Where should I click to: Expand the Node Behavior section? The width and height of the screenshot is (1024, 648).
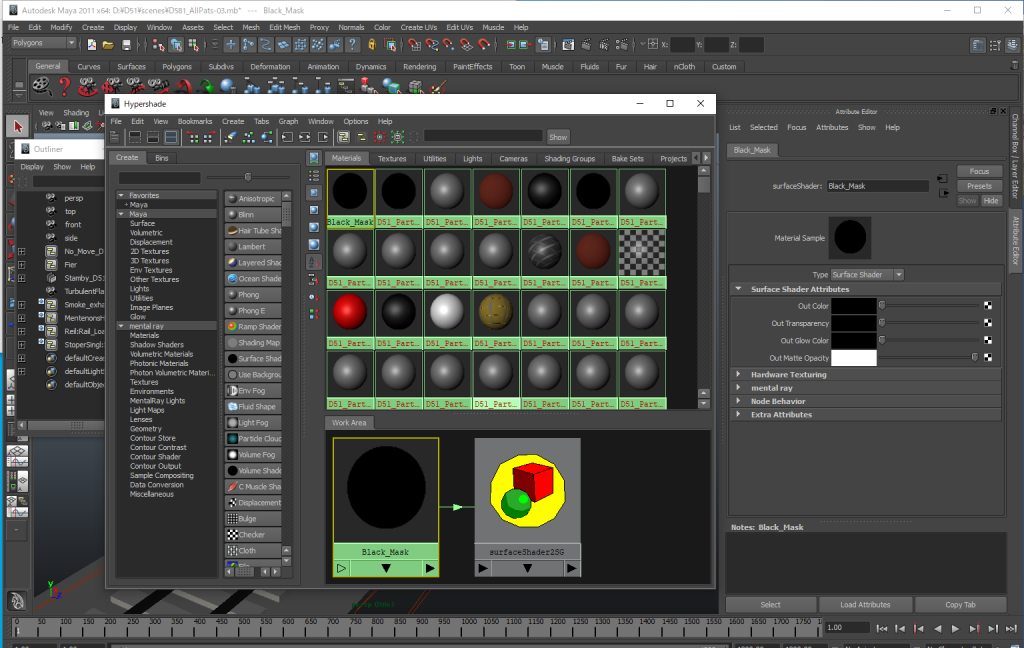tap(739, 401)
